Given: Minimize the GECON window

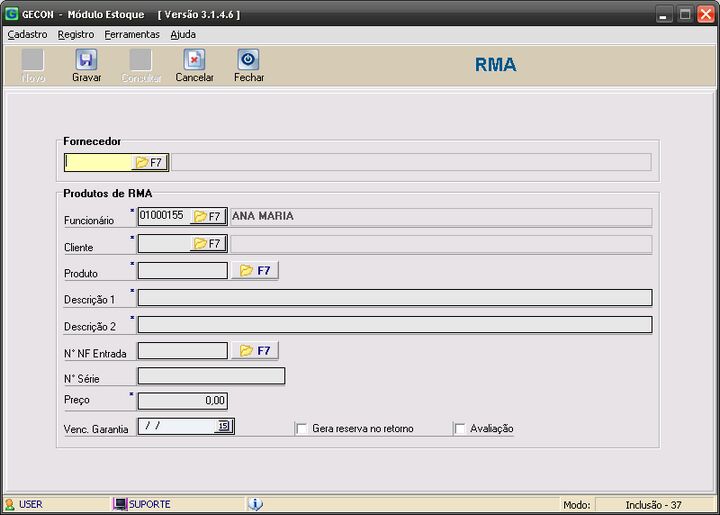Looking at the screenshot, I should tap(663, 14).
